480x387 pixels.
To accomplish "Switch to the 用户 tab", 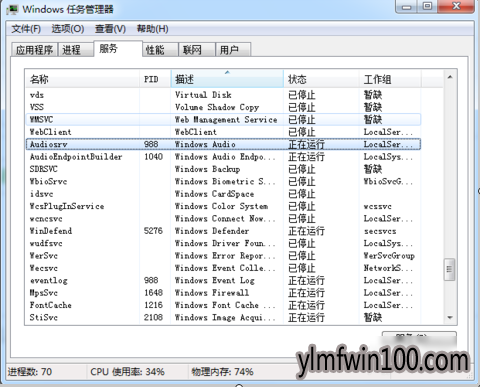I will point(233,50).
